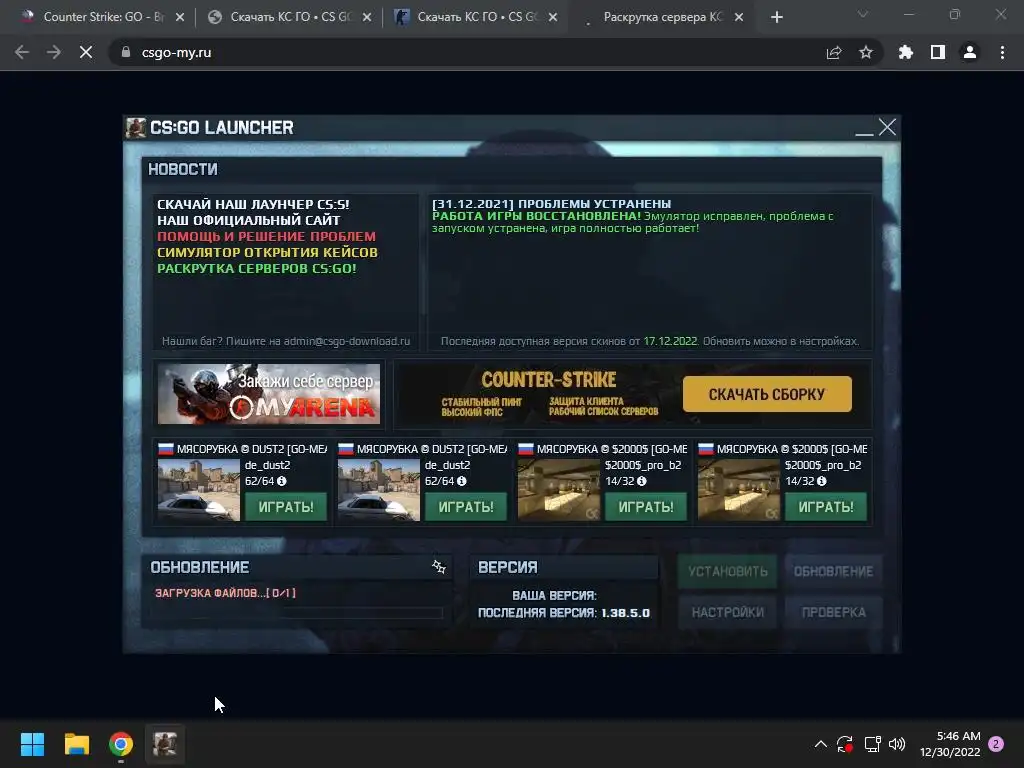Stop page loading in Chrome
This screenshot has width=1024, height=768.
point(86,52)
